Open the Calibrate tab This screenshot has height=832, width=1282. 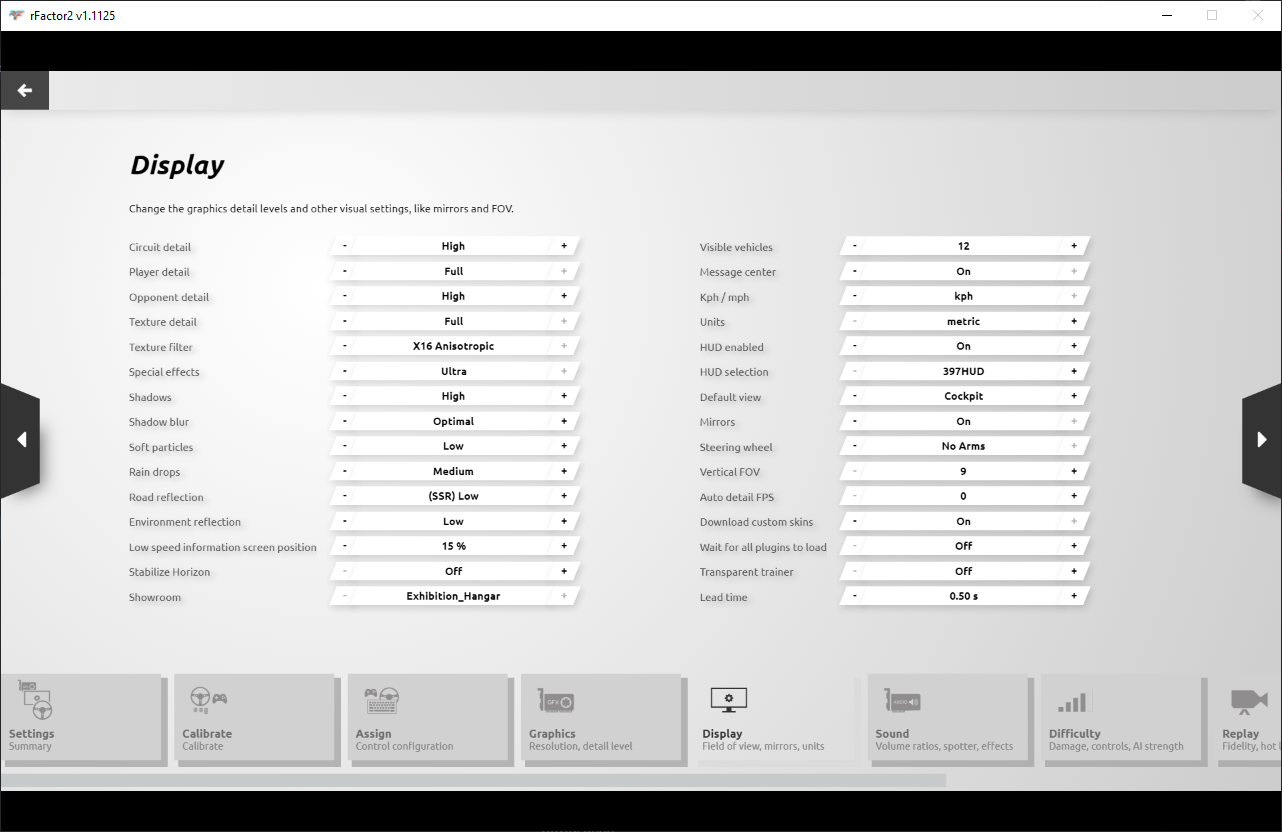[254, 718]
